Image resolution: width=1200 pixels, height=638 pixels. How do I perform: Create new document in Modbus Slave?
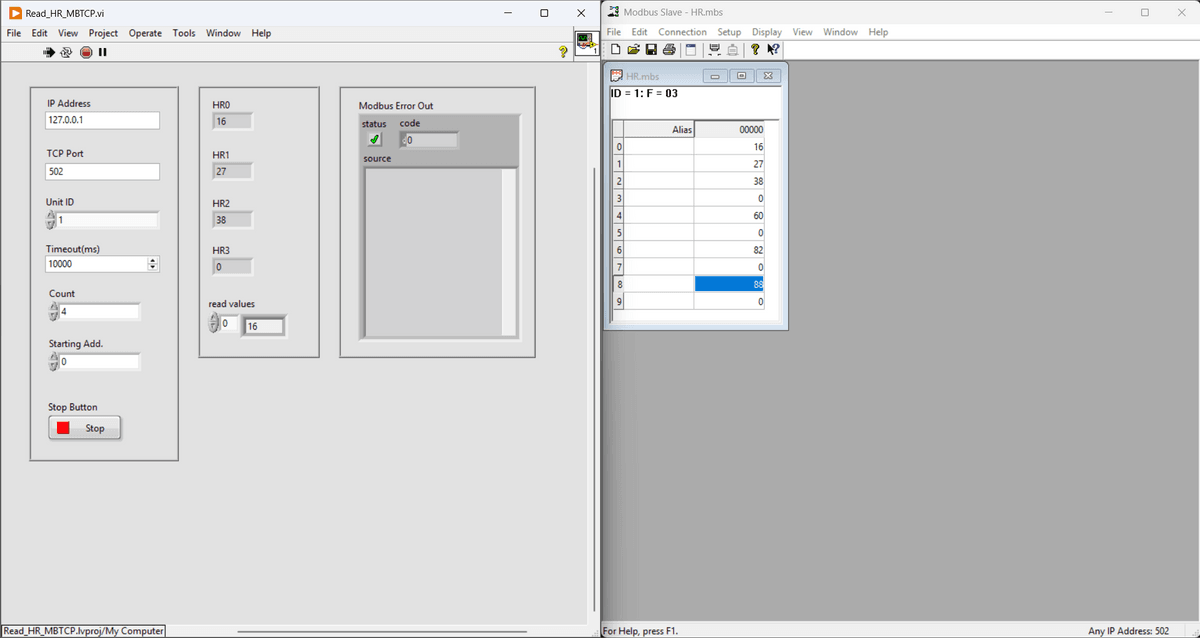click(616, 50)
